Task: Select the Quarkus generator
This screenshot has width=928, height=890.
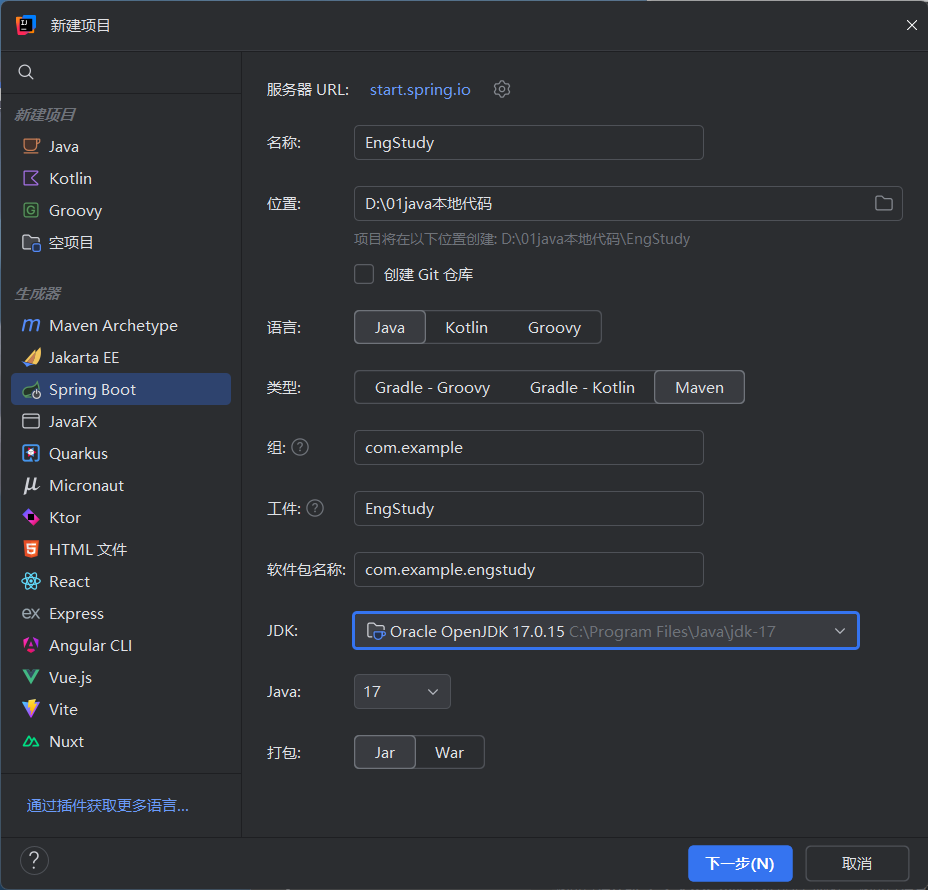Action: 121,453
